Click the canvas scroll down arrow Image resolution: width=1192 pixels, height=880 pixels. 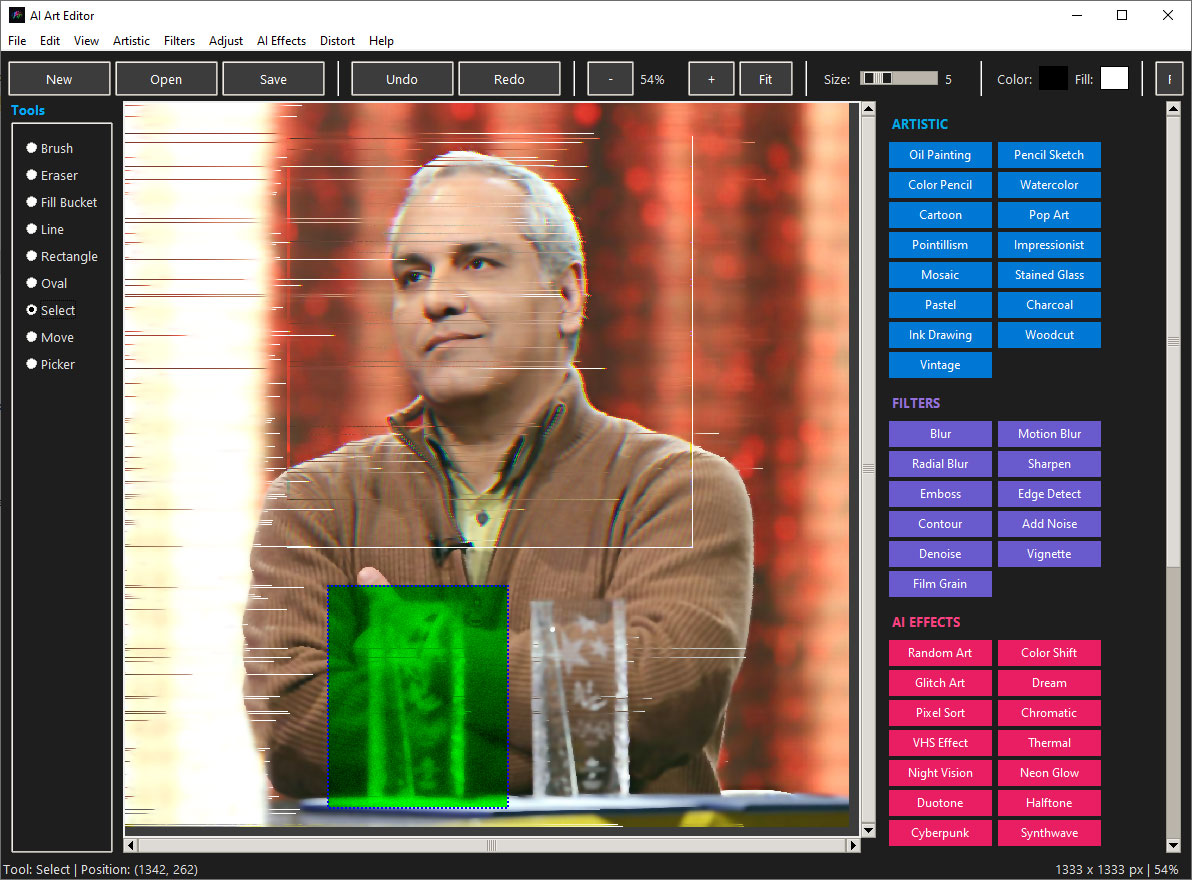868,830
